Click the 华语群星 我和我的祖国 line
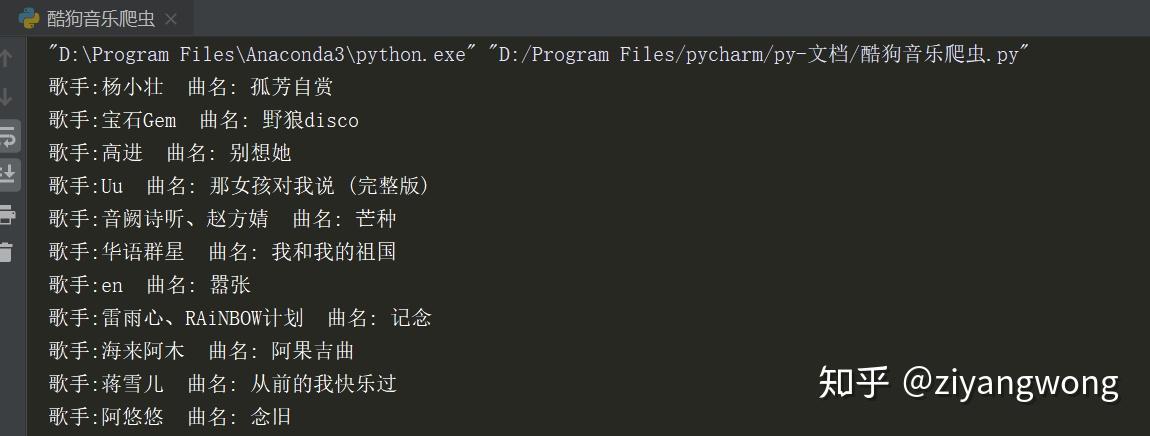 222,252
